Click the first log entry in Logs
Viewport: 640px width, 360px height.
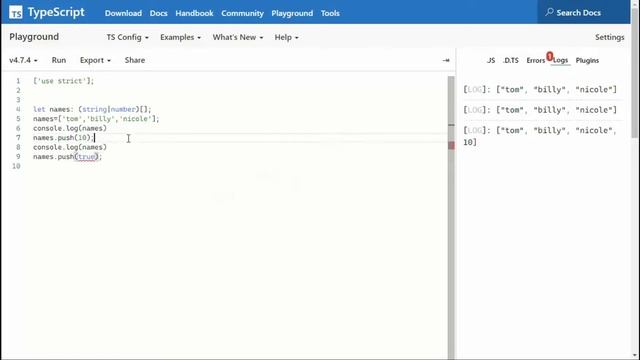540,89
